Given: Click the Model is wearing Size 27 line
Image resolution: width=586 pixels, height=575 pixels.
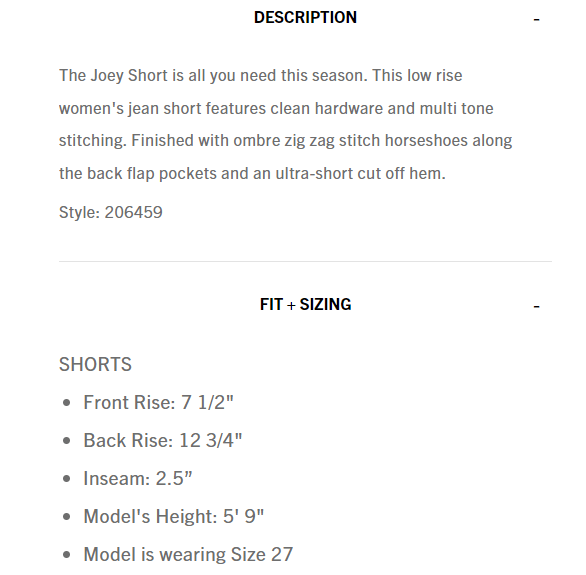Looking at the screenshot, I should click(x=188, y=554).
